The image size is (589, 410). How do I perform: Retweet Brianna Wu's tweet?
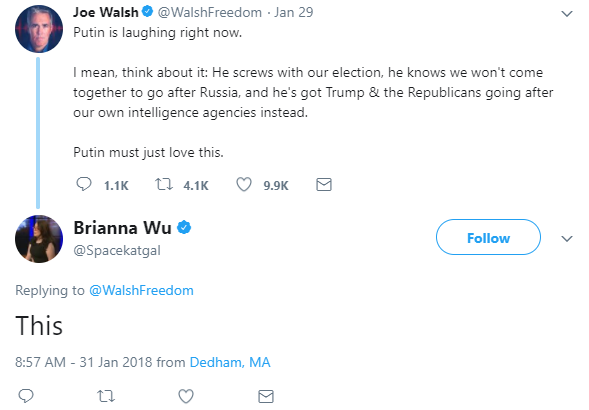[106, 396]
